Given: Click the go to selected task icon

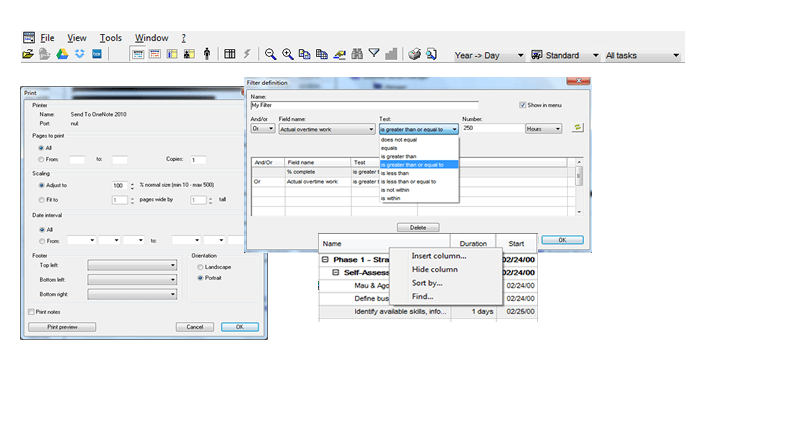Looking at the screenshot, I should (x=339, y=54).
